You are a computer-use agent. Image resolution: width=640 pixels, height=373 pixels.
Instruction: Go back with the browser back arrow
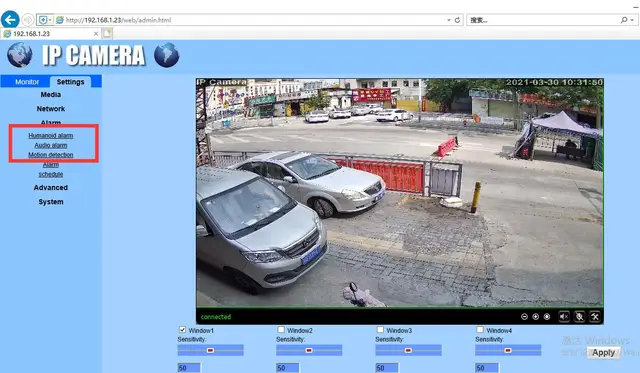[x=10, y=19]
